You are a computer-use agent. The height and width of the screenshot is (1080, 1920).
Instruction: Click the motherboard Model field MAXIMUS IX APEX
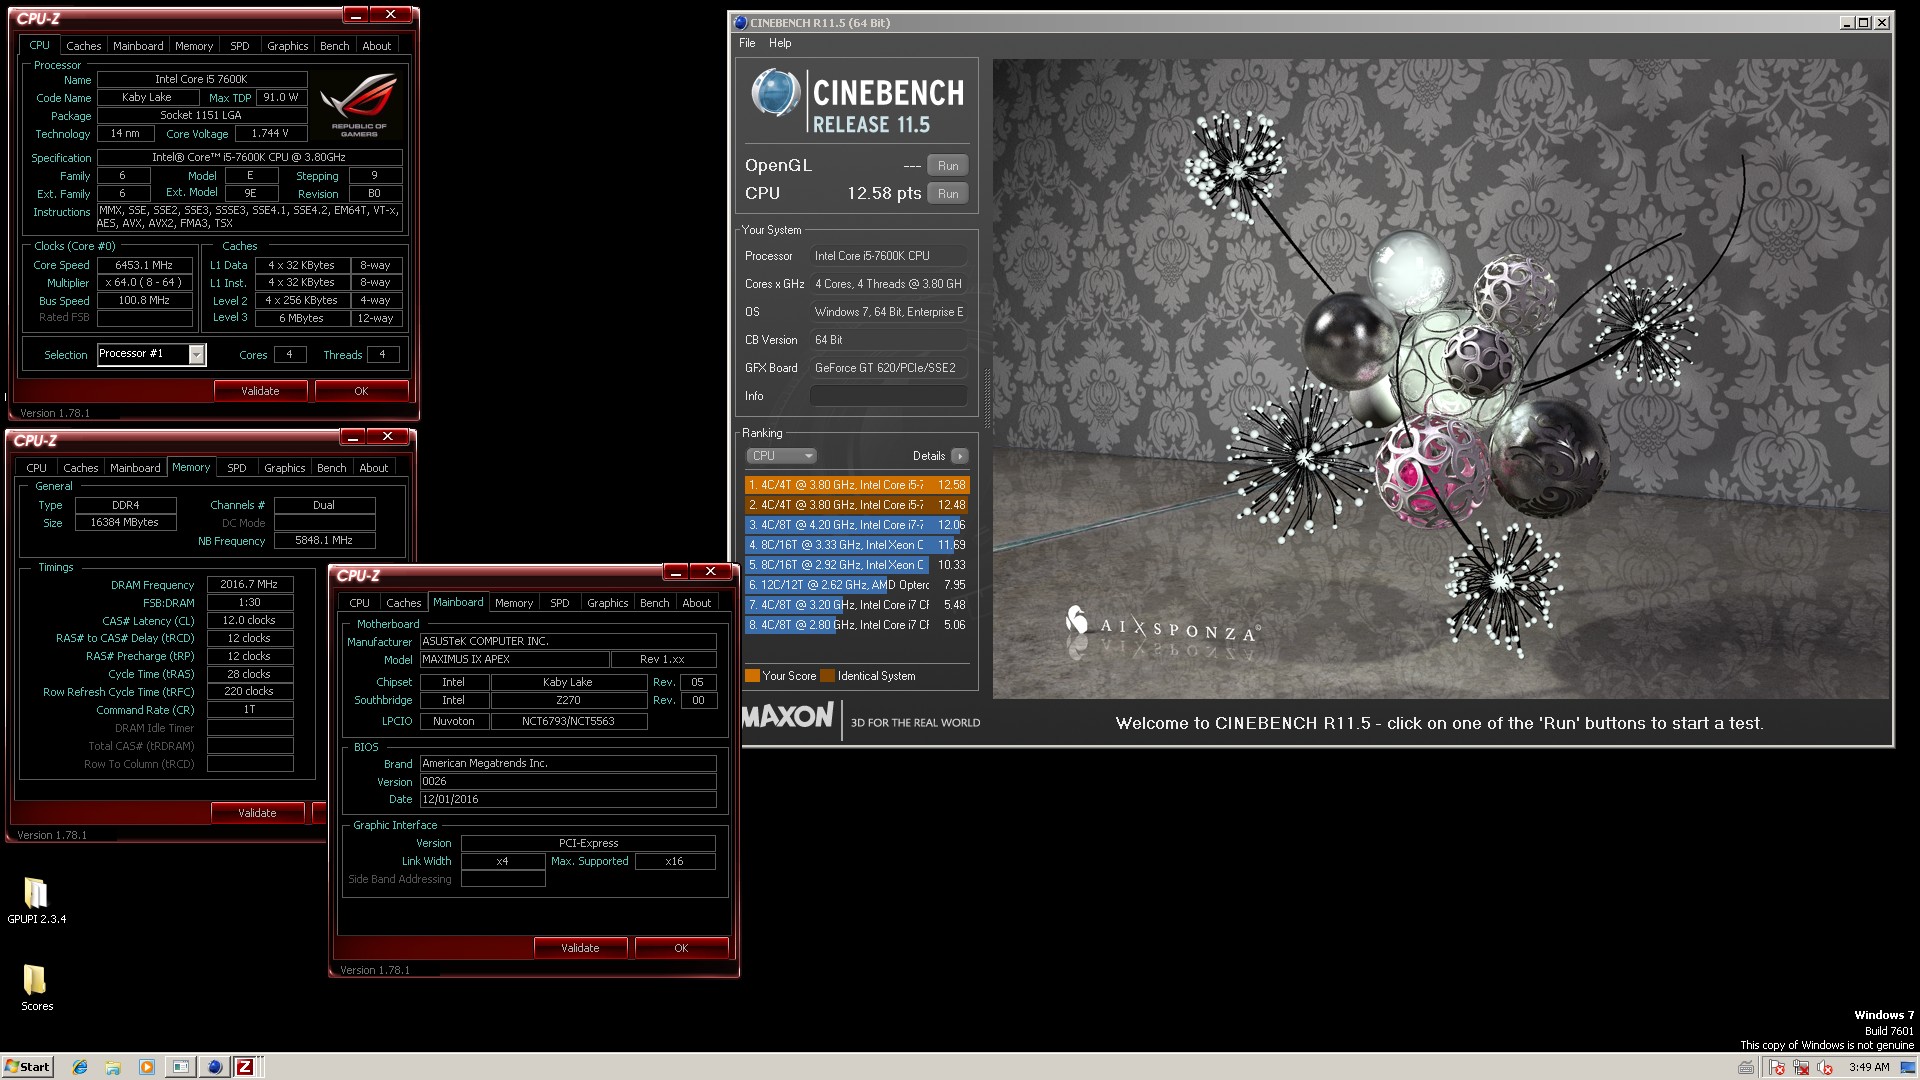[515, 660]
